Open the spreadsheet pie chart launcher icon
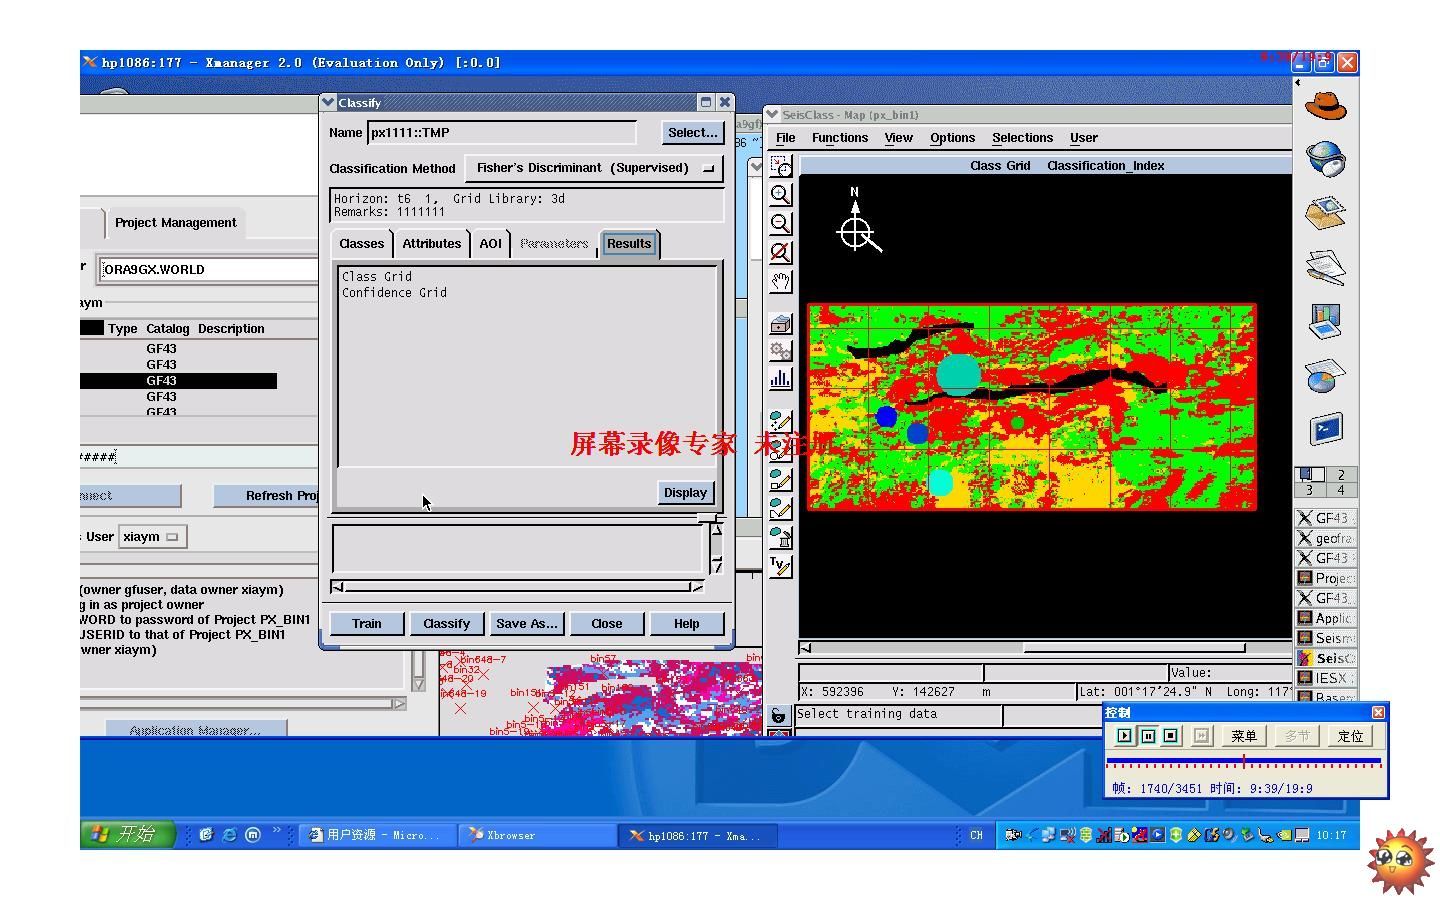This screenshot has width=1440, height=900. point(1326,377)
